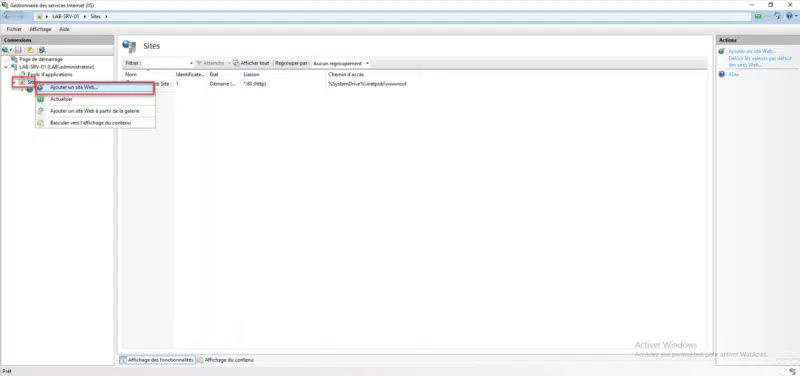Click the Démarré state cell

223,84
